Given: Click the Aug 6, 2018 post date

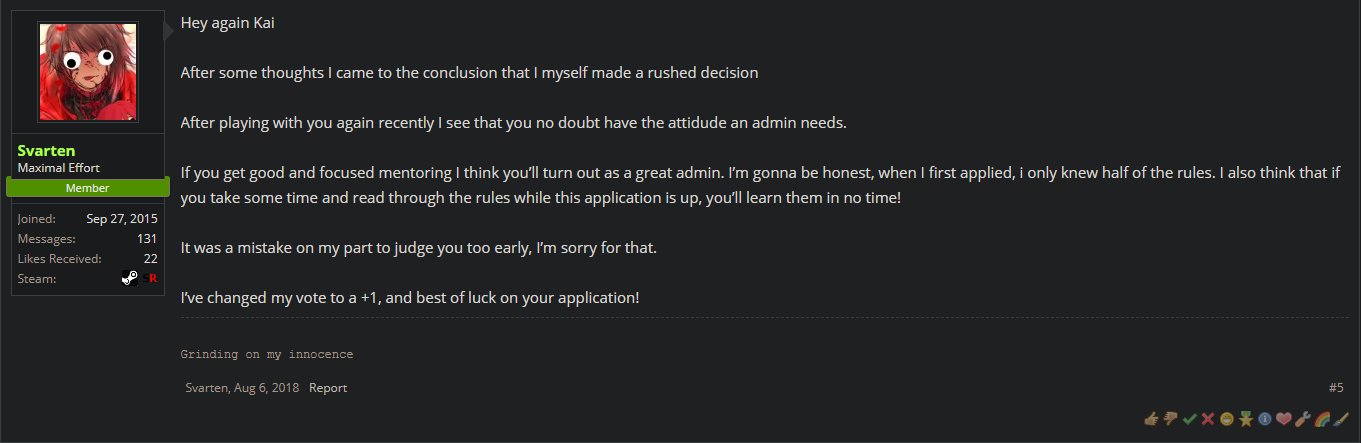Looking at the screenshot, I should click(267, 388).
